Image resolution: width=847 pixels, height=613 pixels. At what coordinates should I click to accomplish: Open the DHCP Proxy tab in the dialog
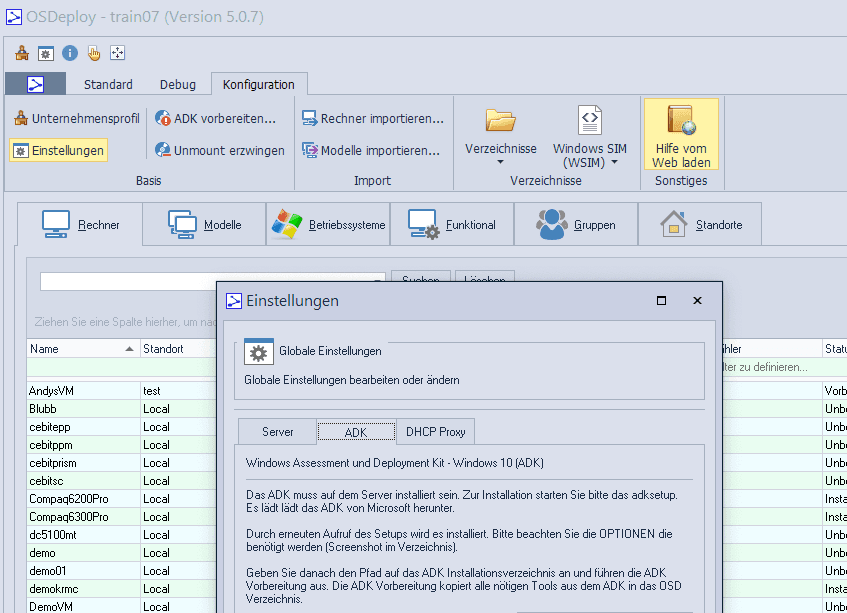click(x=435, y=431)
